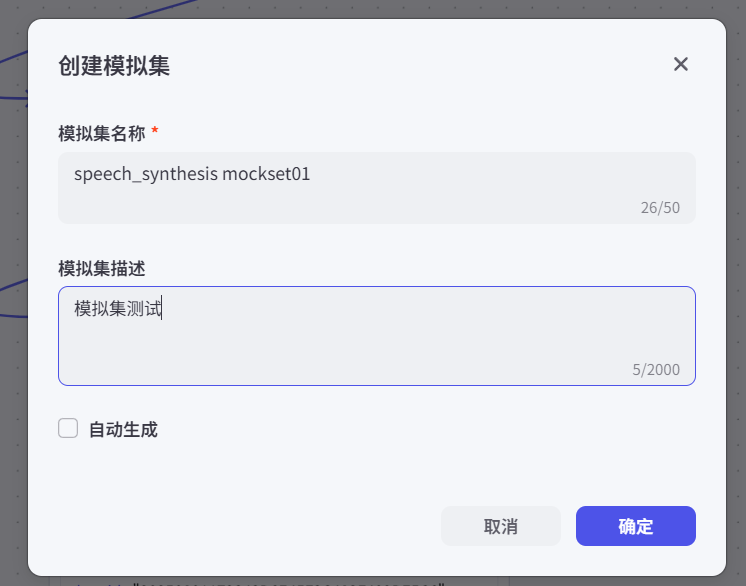The image size is (746, 586).
Task: Enable the 自动生成 checkbox
Action: click(x=68, y=429)
